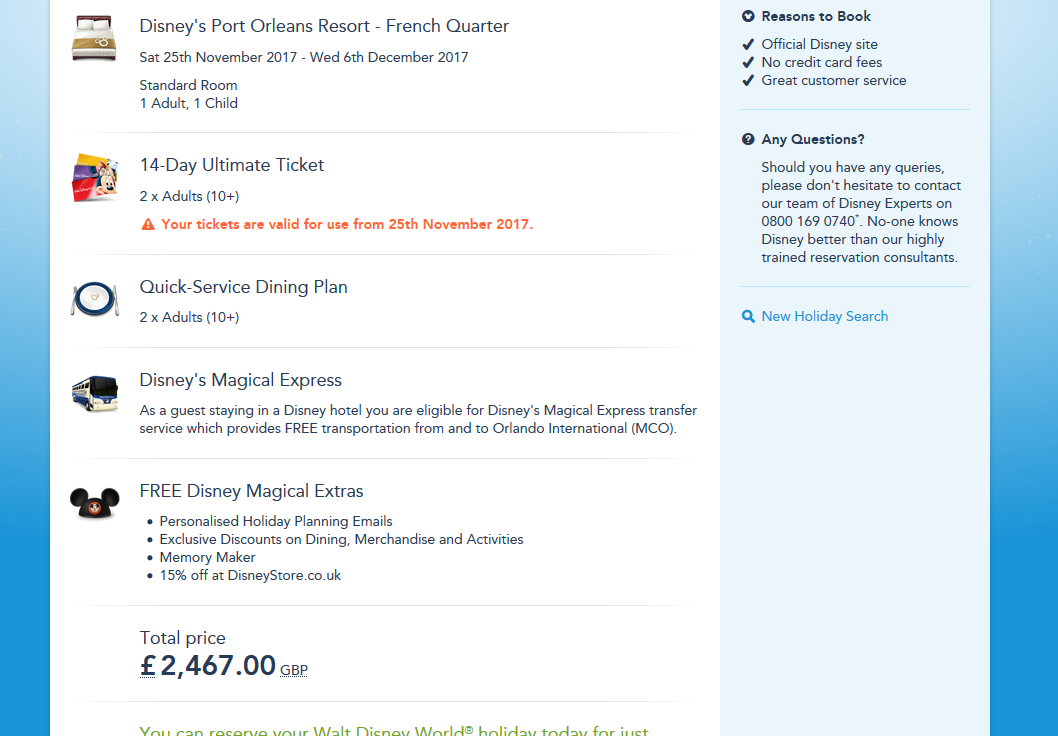1058x736 pixels.
Task: Click the total price £2,467.00 amount
Action: tap(208, 665)
